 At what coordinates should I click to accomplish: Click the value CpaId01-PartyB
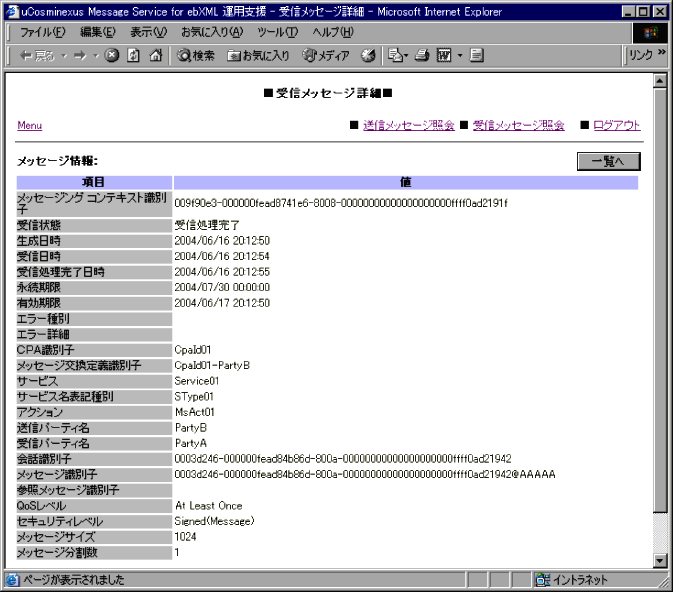point(212,365)
